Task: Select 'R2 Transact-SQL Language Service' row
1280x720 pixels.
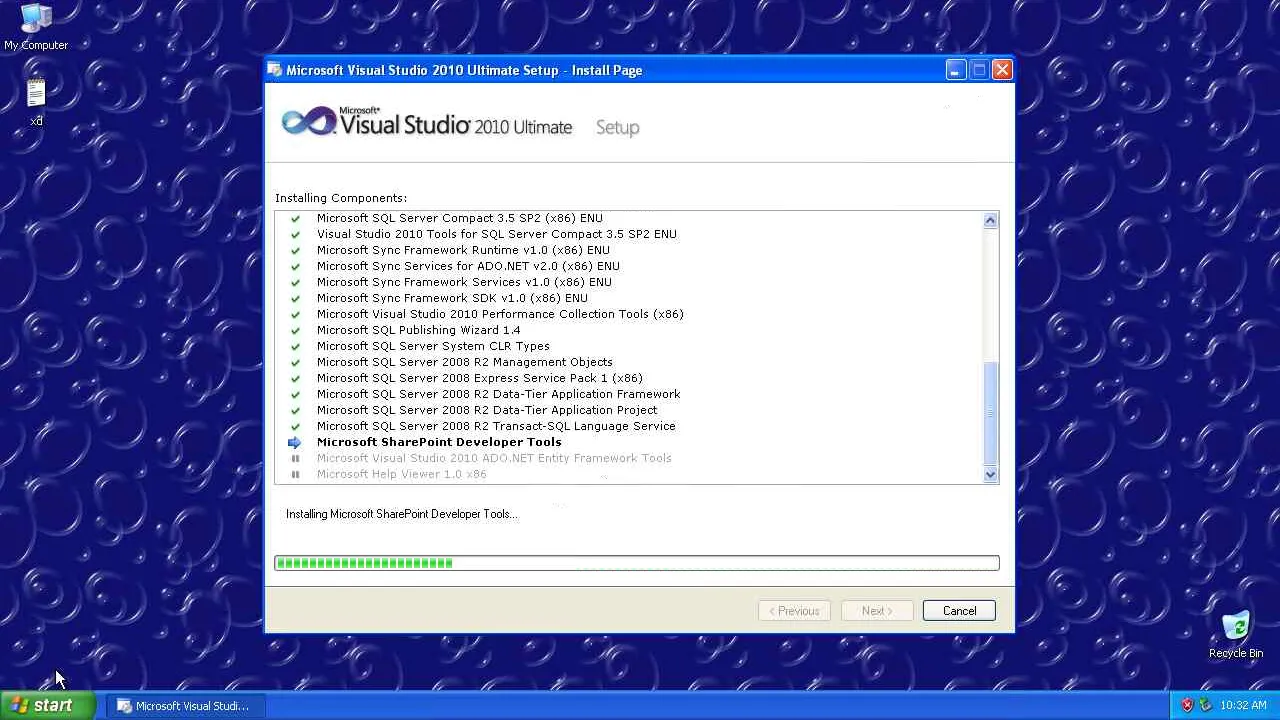Action: click(x=496, y=426)
